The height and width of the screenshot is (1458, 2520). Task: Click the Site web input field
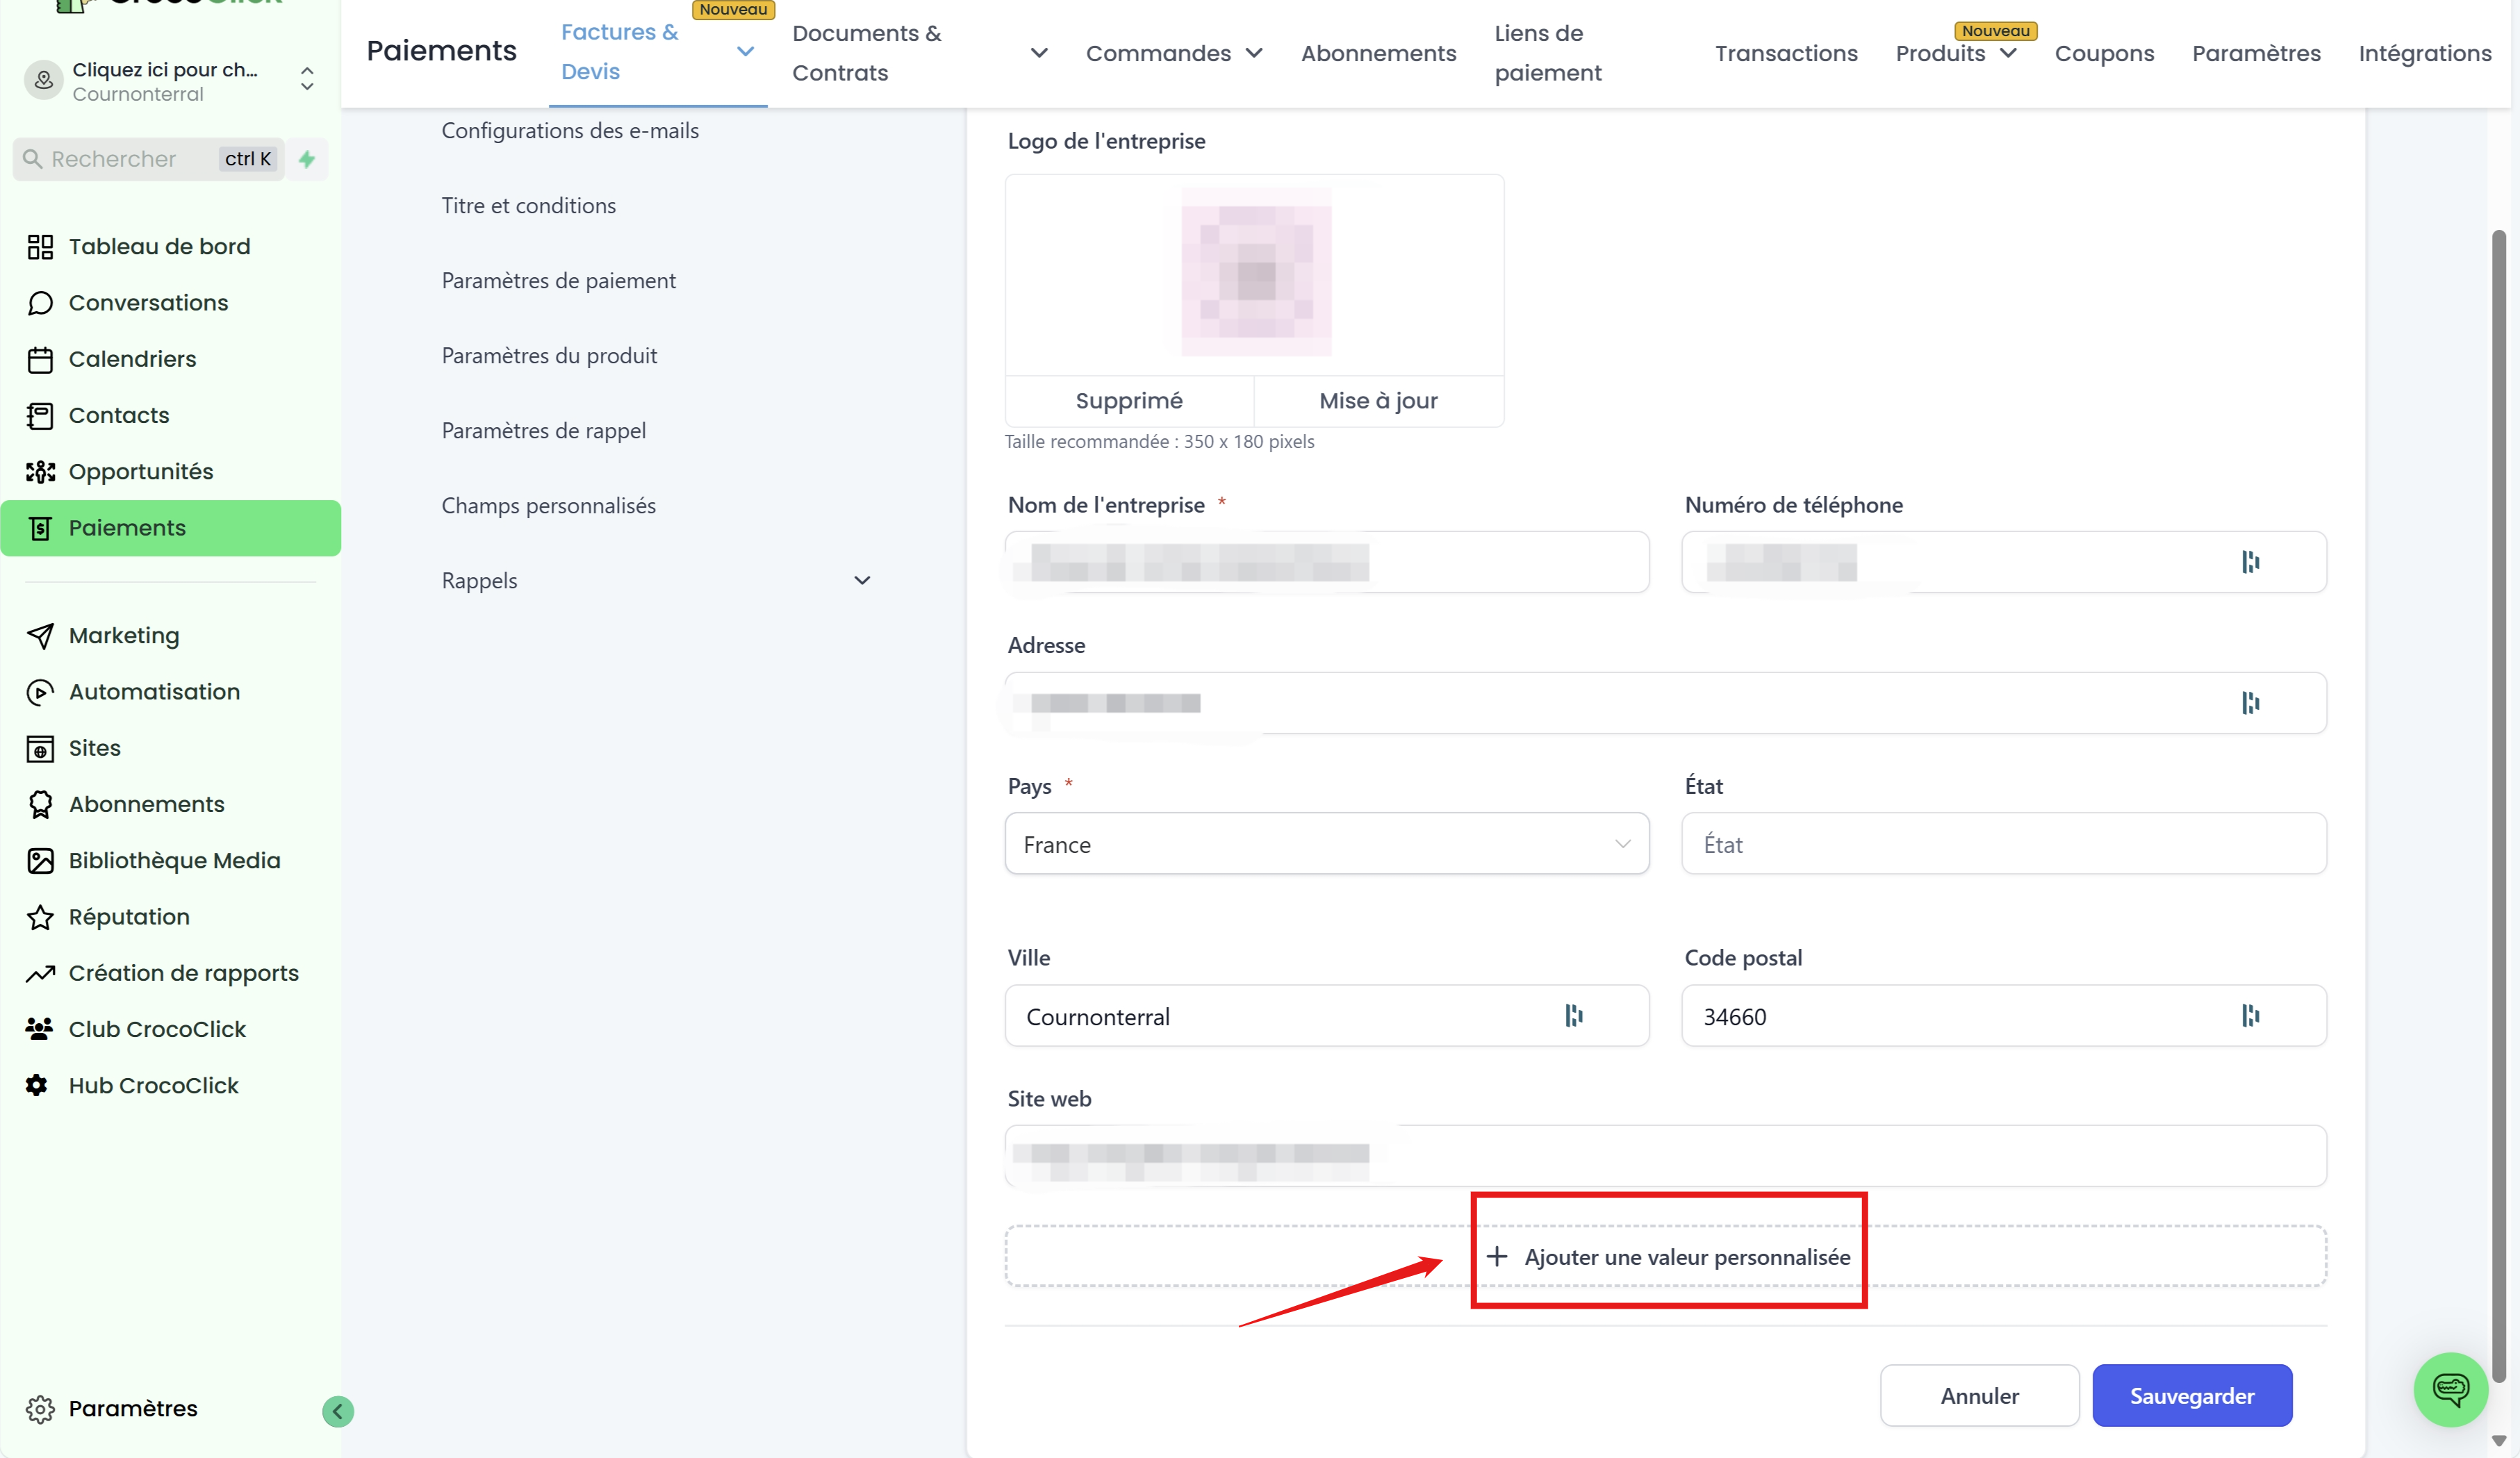point(1666,1156)
